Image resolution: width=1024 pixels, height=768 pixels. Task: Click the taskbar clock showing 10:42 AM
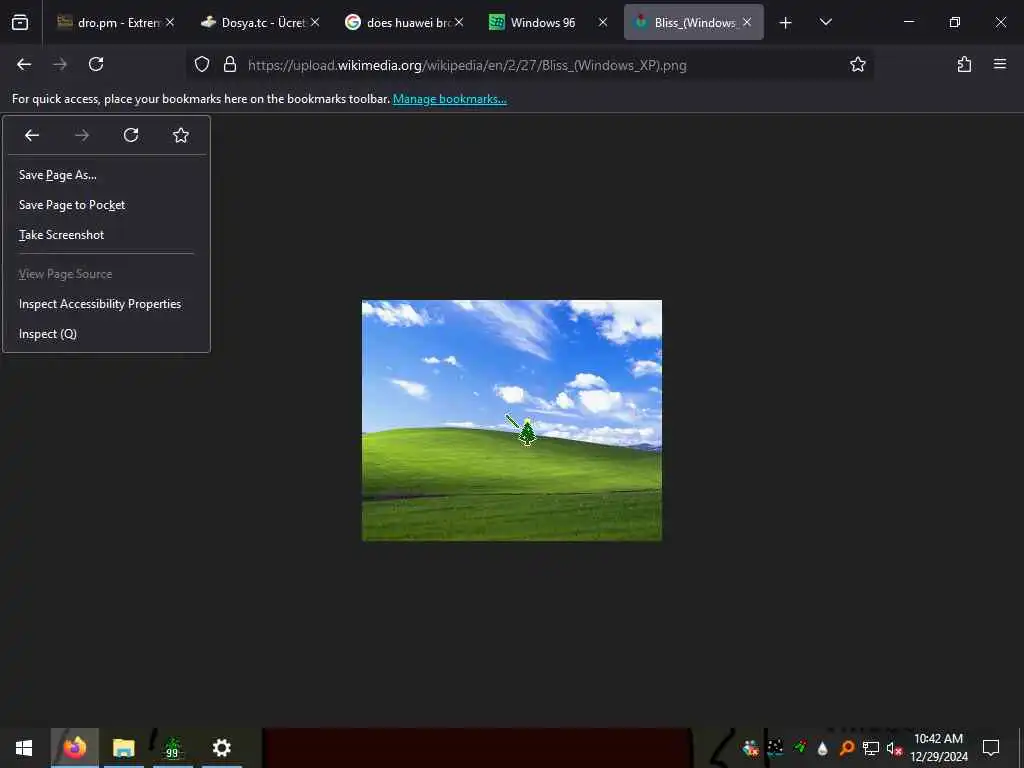939,748
